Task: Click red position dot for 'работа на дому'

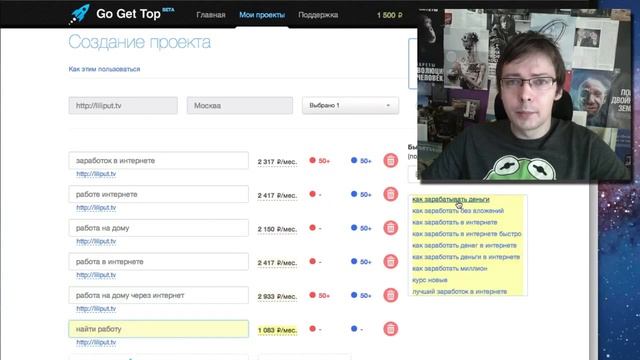Action: (x=312, y=228)
